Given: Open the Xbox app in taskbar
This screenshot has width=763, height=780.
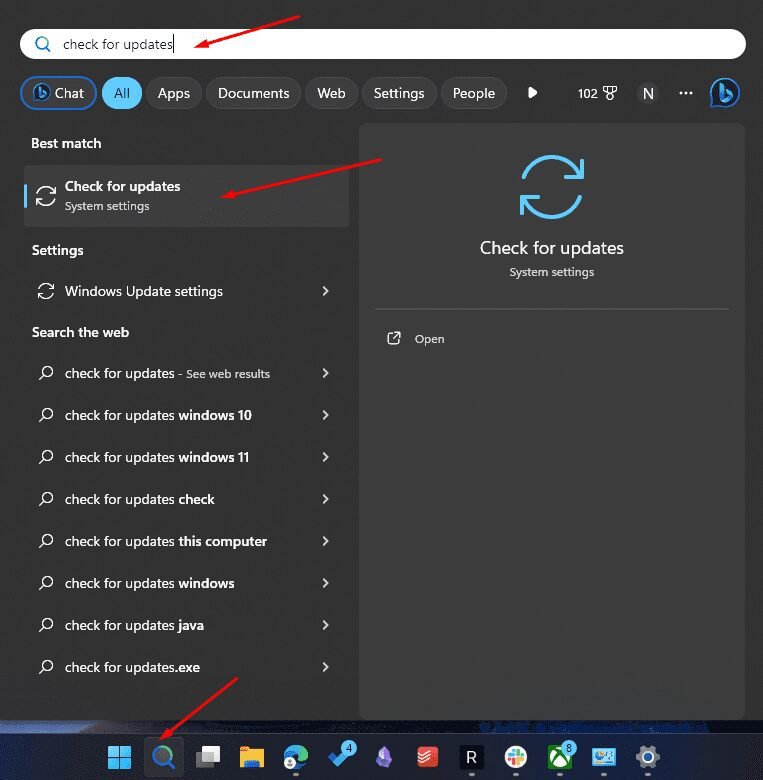Looking at the screenshot, I should point(559,757).
